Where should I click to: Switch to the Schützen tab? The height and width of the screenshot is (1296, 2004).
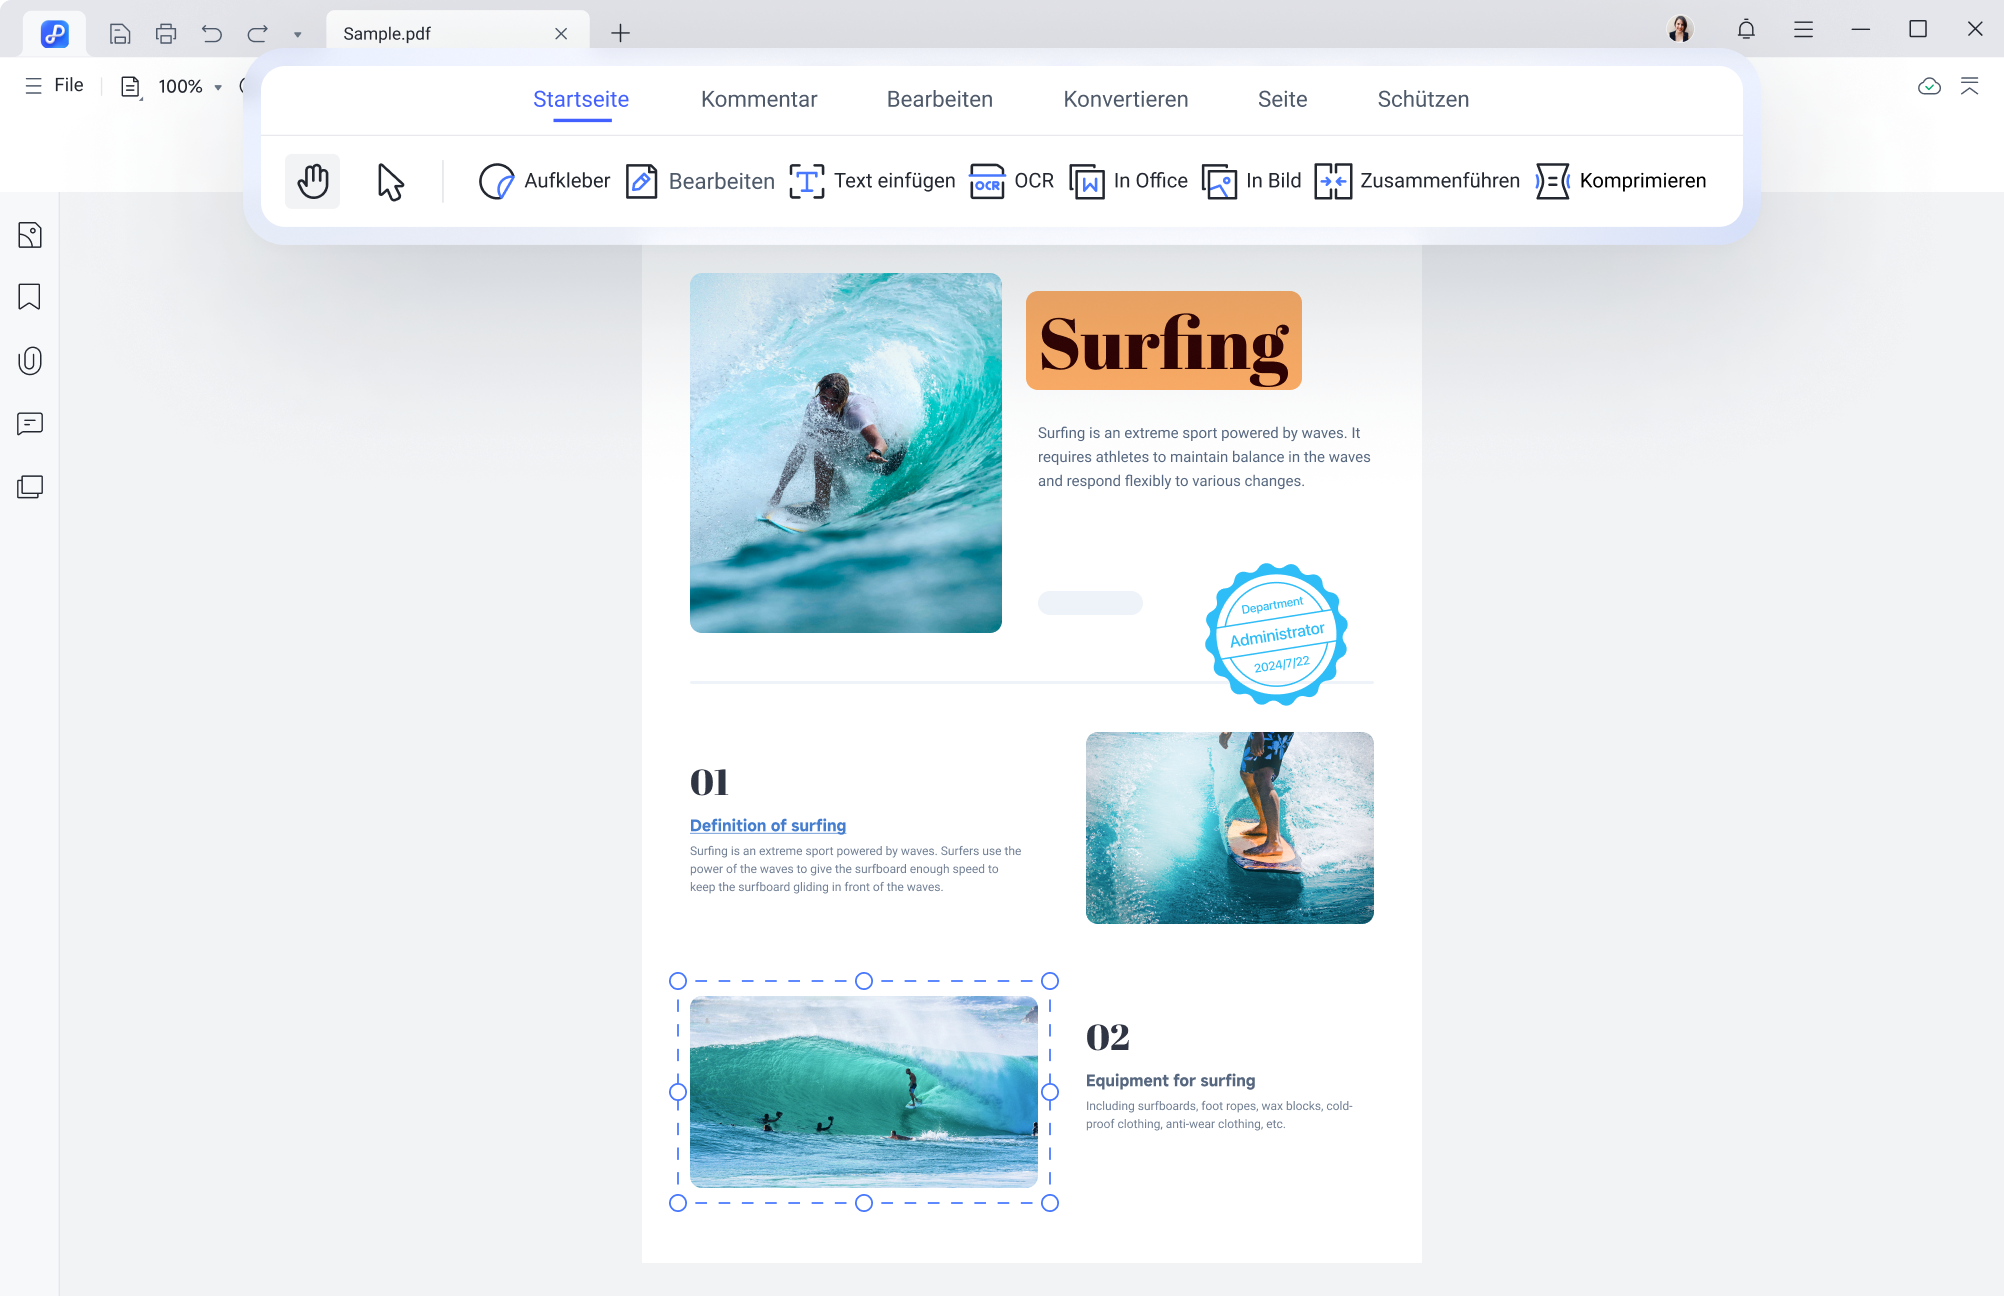click(x=1424, y=99)
